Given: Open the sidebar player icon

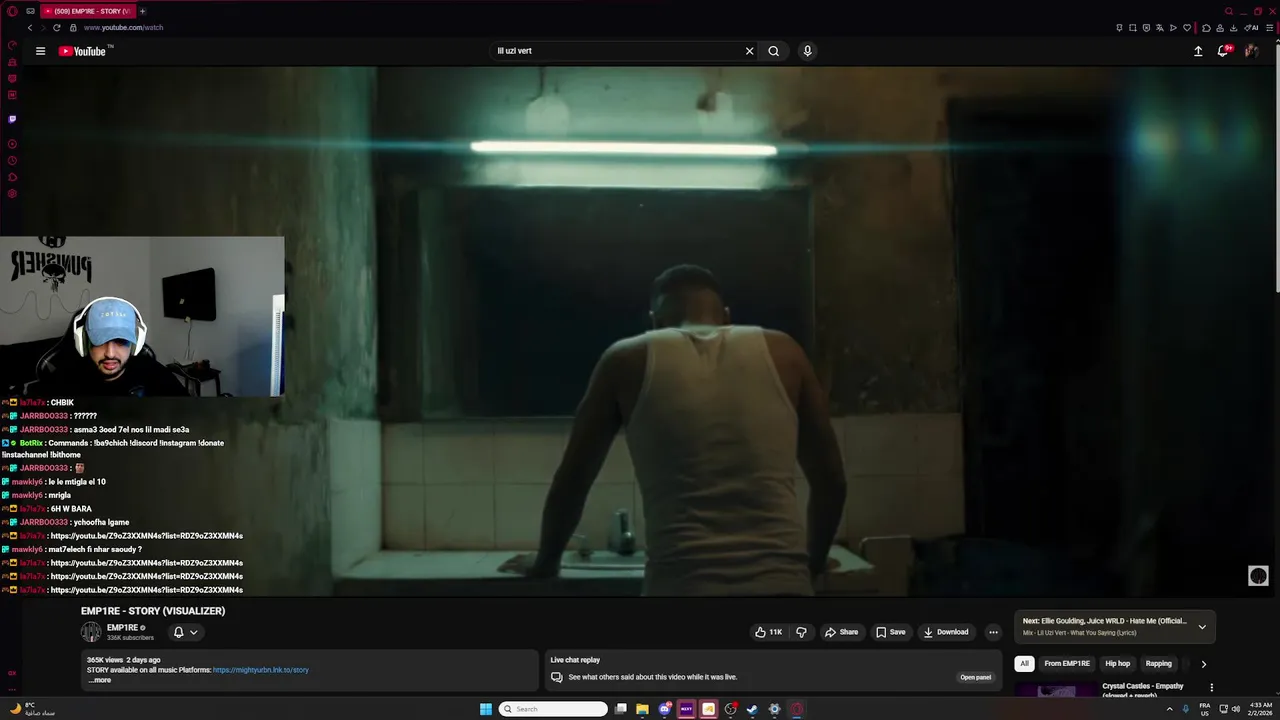Looking at the screenshot, I should (x=12, y=143).
